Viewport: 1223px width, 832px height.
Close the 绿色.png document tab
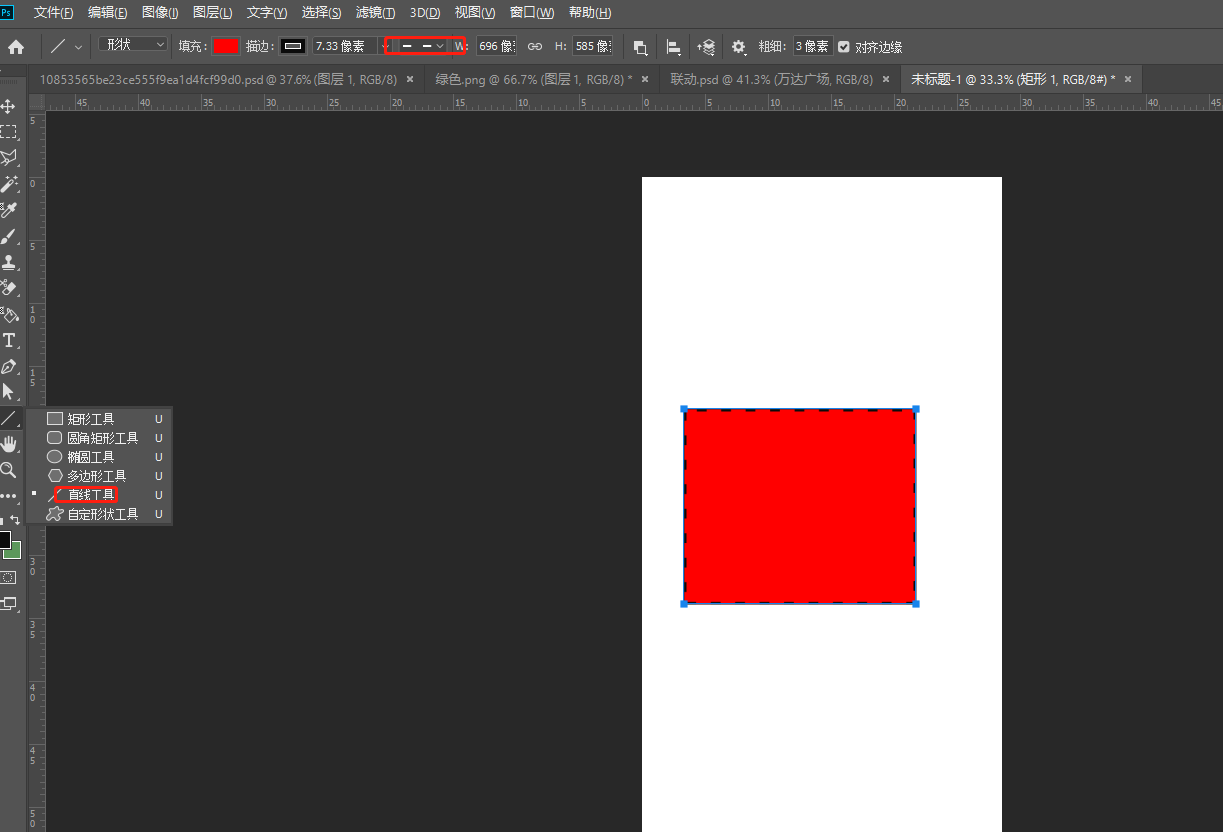(x=645, y=79)
